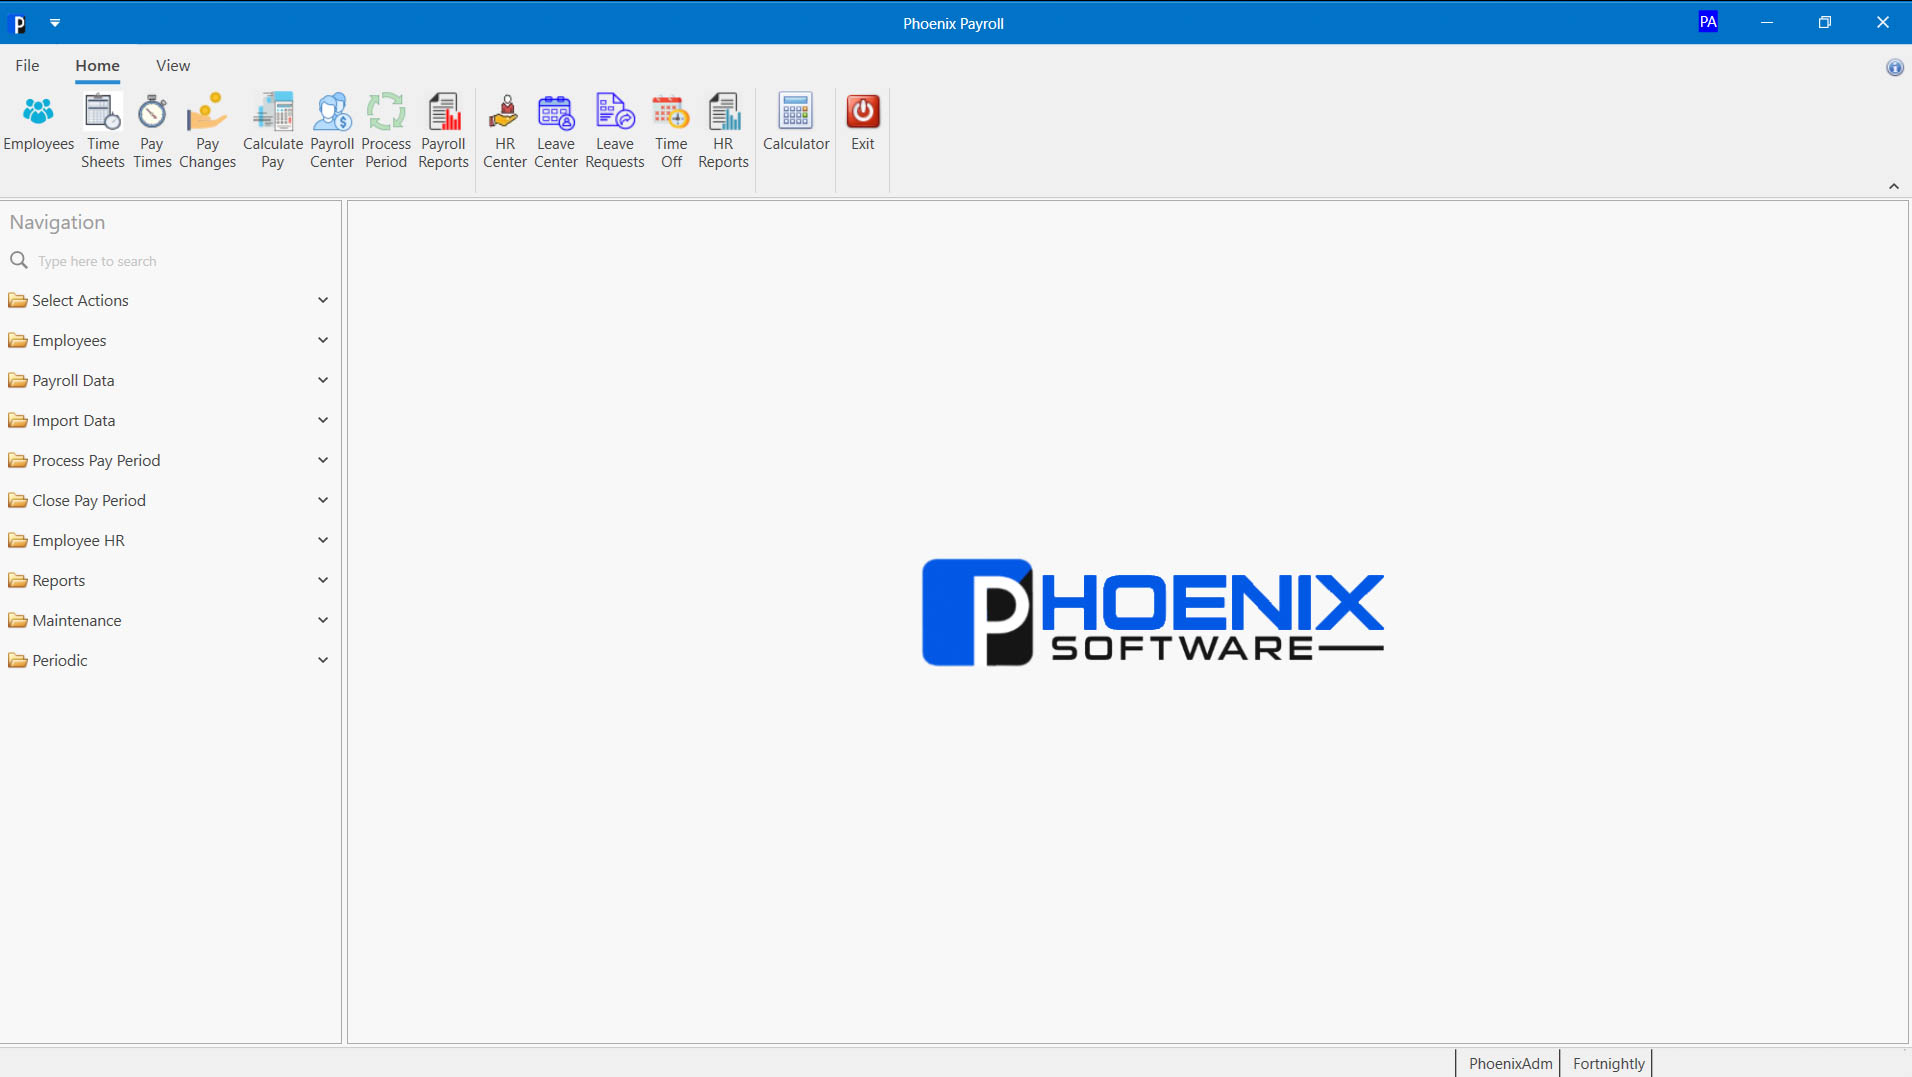Expand the Employees navigation chevron
Image resolution: width=1912 pixels, height=1077 pixels.
click(x=323, y=340)
